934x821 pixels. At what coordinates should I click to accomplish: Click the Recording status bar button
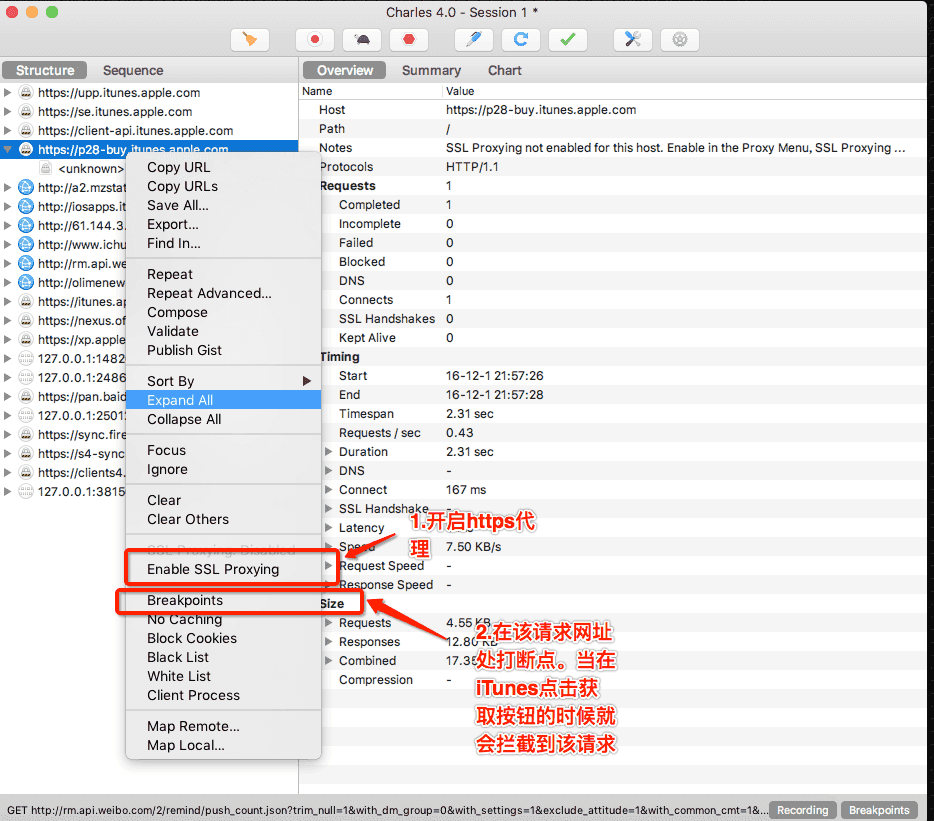(x=802, y=809)
